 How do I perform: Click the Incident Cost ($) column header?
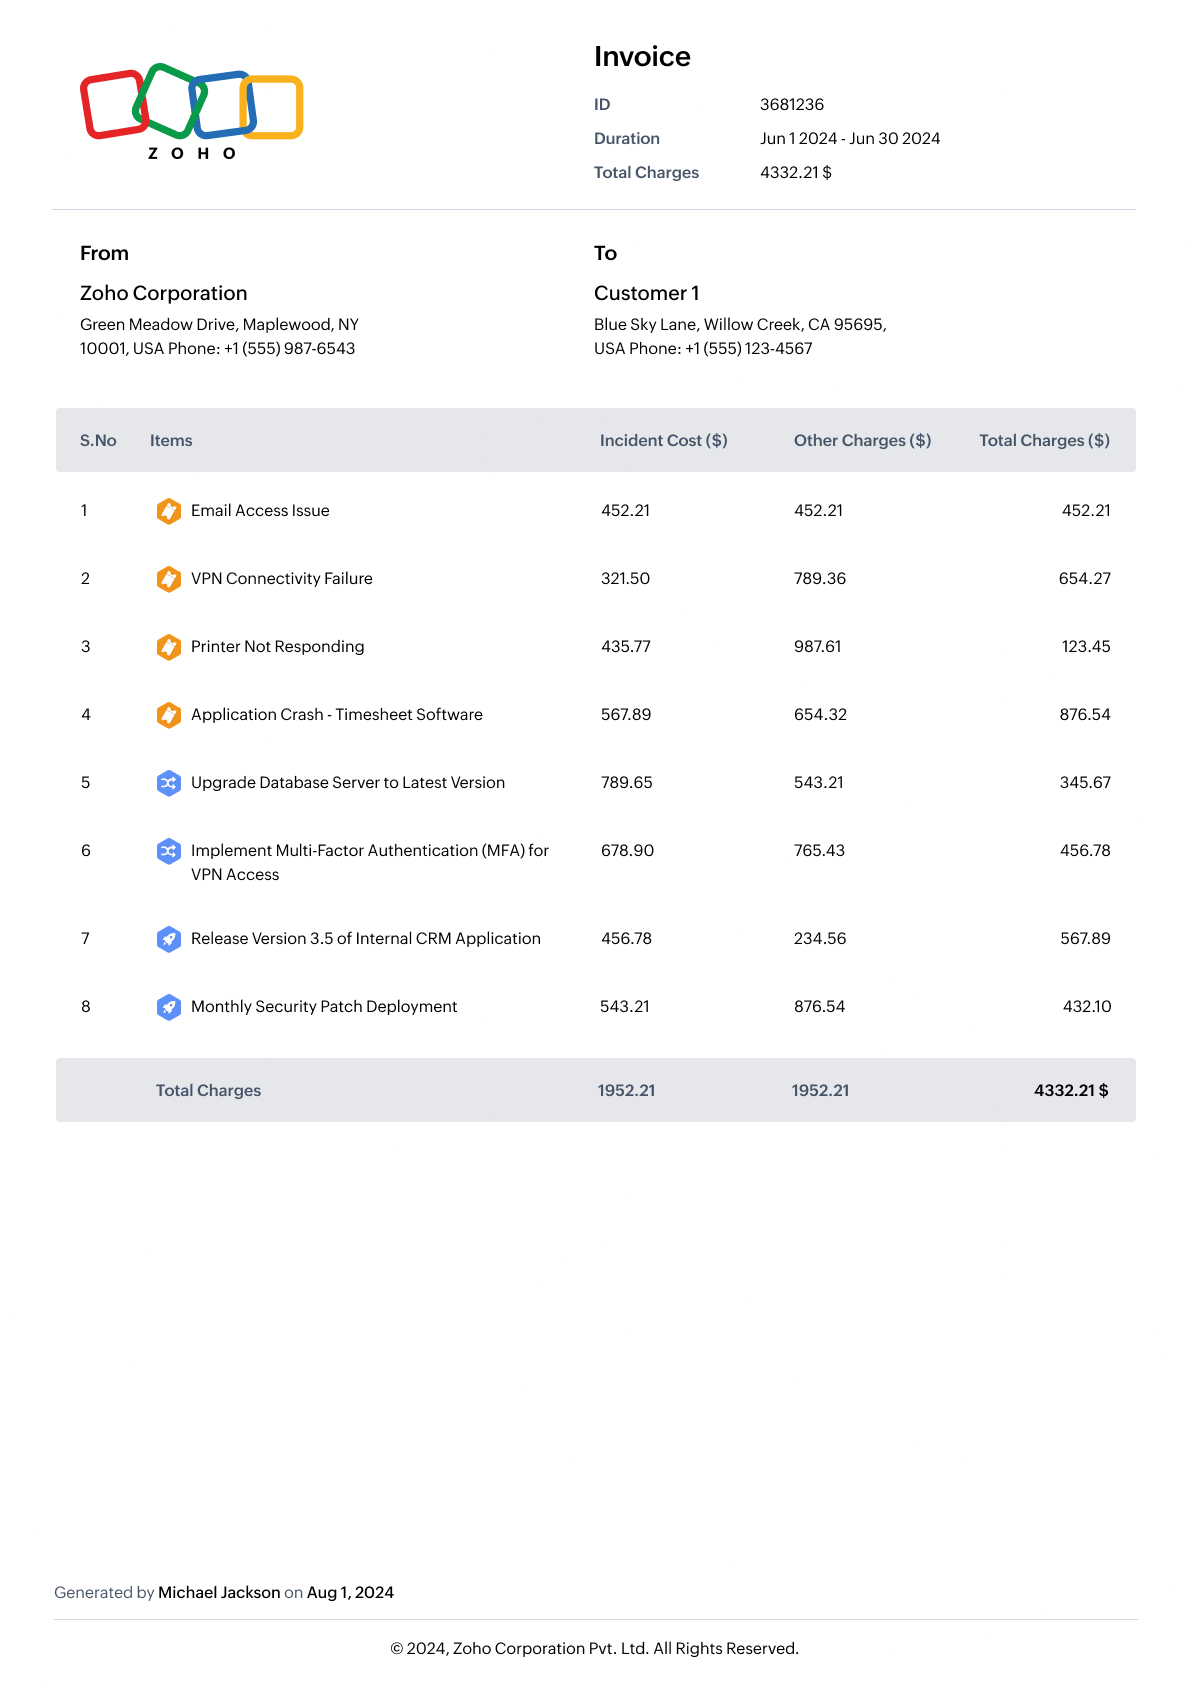coord(663,441)
